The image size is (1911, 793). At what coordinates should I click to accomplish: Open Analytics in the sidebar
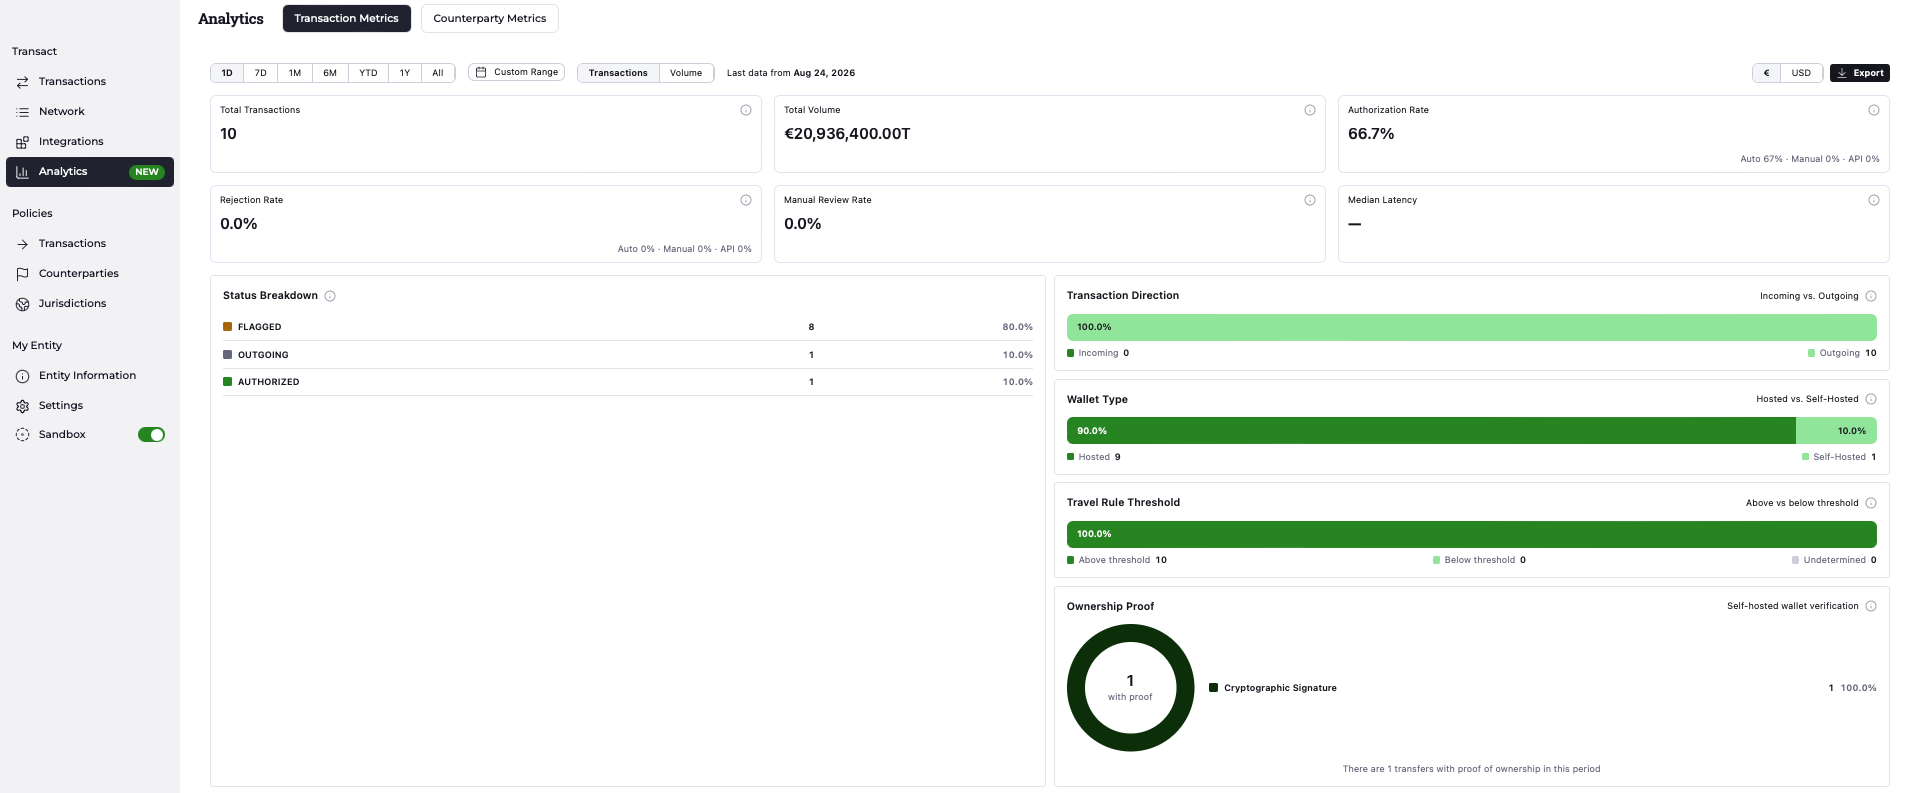pos(90,172)
